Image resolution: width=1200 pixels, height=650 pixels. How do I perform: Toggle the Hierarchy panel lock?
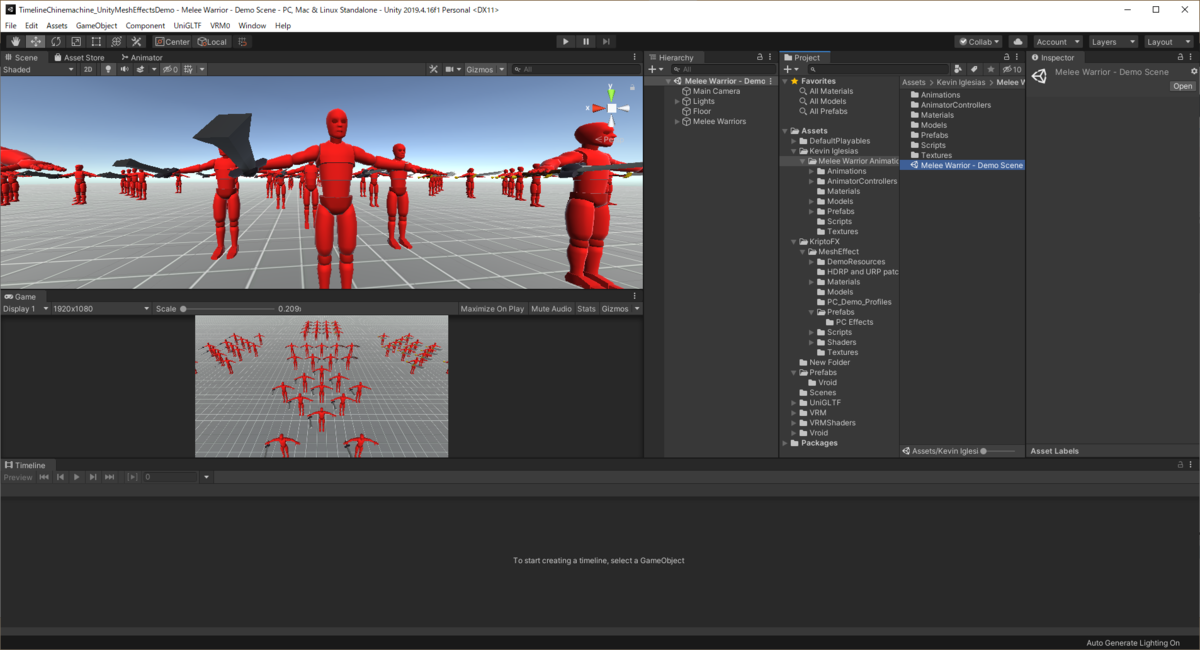(759, 57)
